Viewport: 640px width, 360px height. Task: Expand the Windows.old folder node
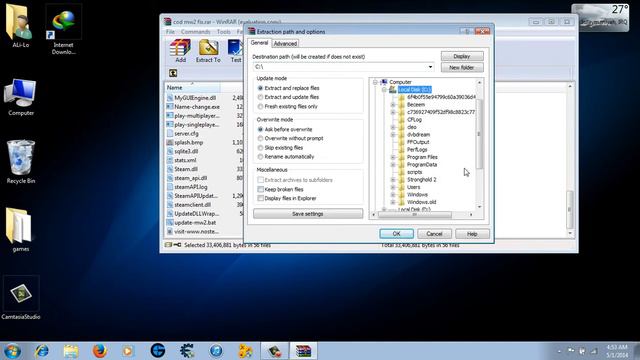click(393, 202)
